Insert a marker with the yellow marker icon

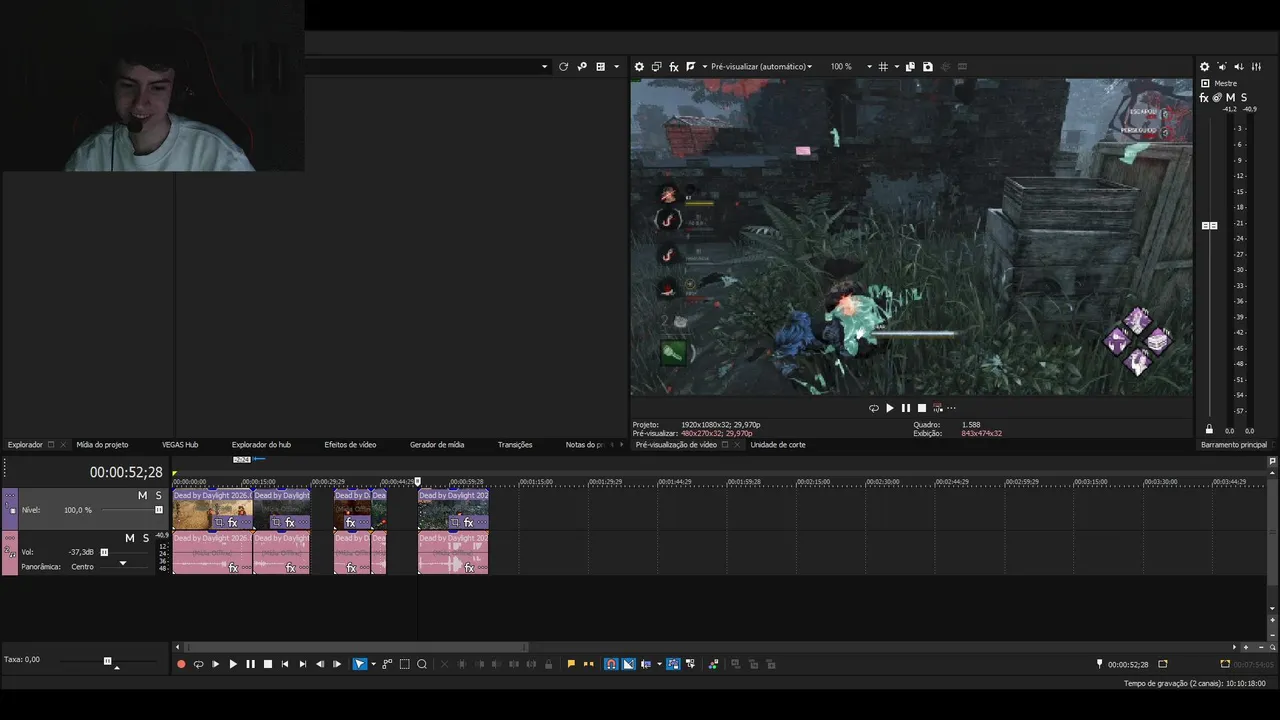(x=571, y=664)
